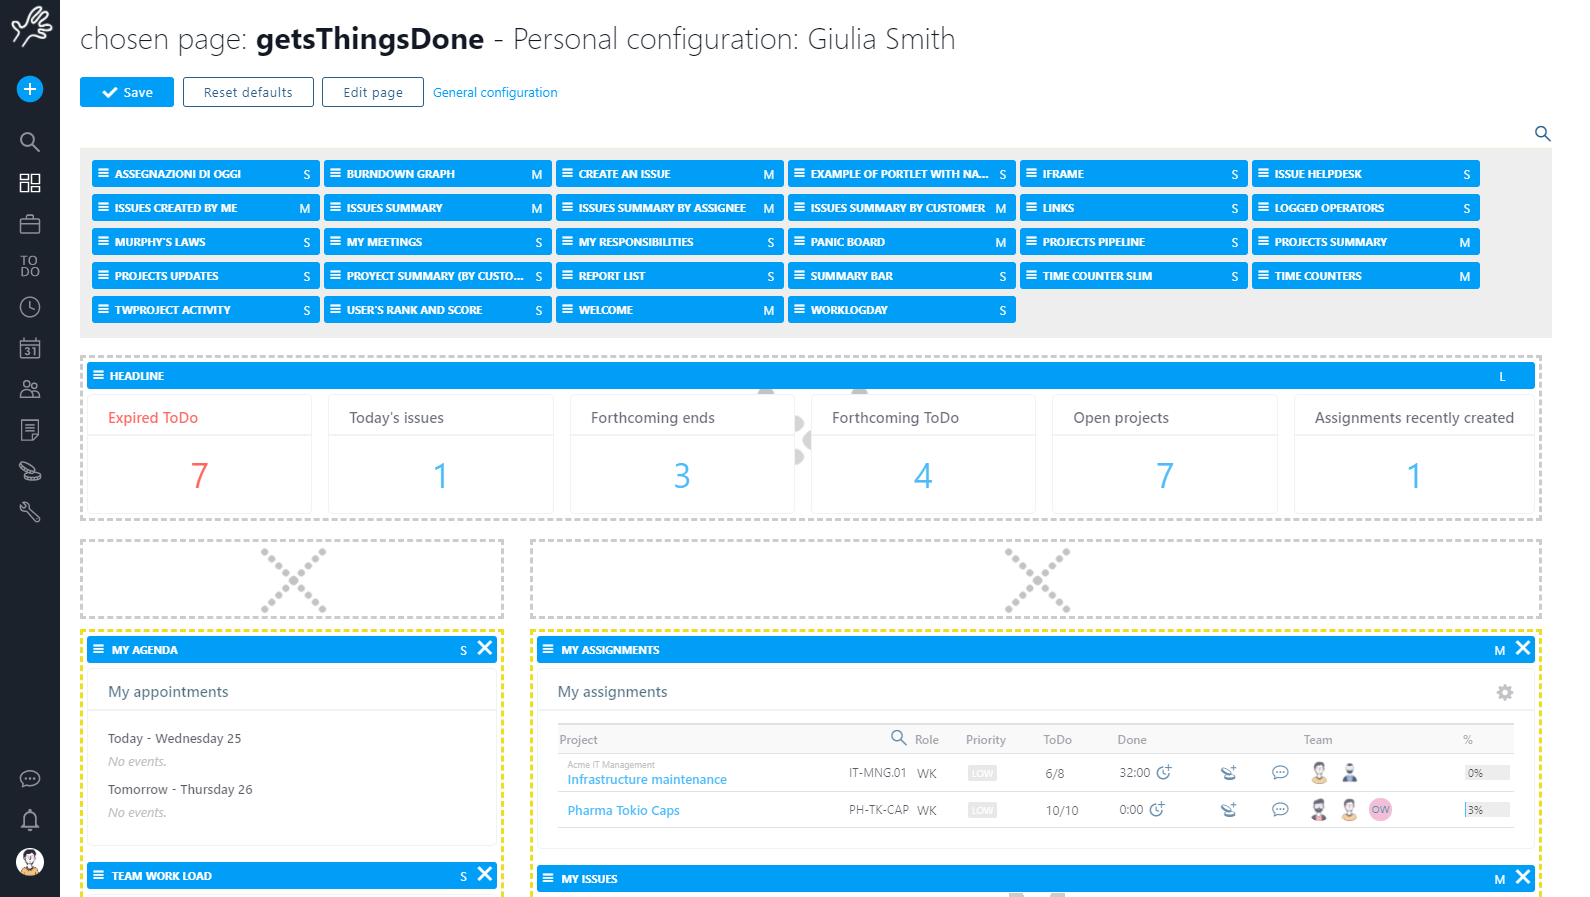
Task: Open the General configuration link
Action: click(x=495, y=92)
